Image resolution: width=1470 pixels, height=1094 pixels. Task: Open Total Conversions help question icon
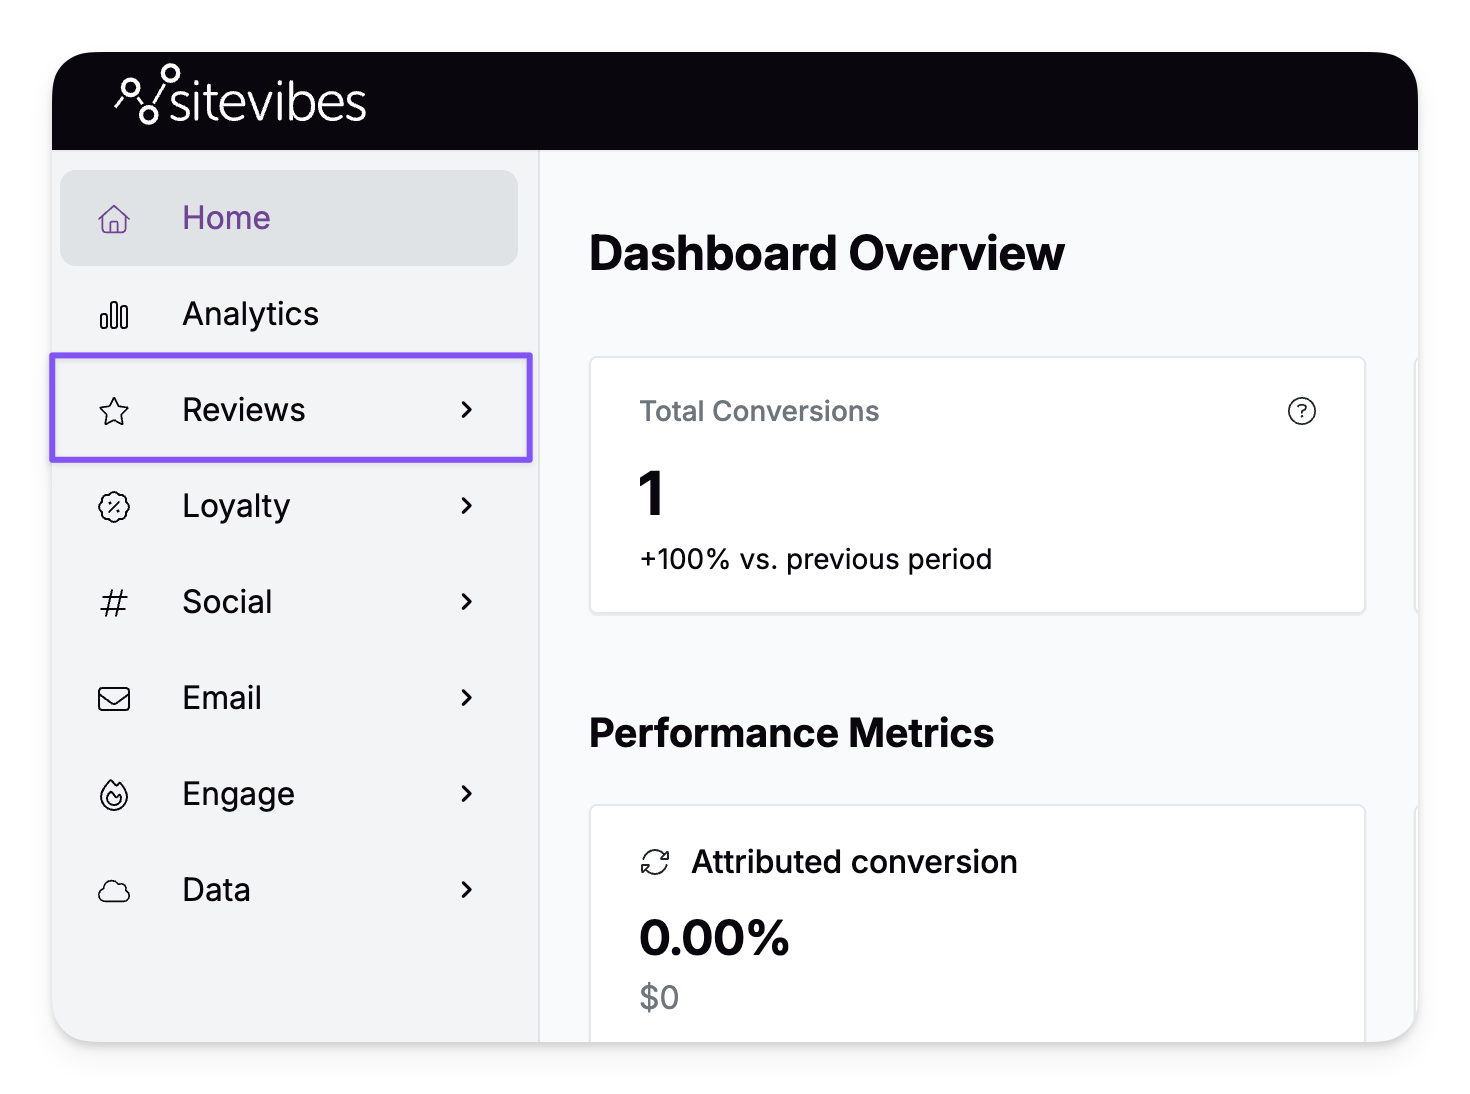point(1301,411)
